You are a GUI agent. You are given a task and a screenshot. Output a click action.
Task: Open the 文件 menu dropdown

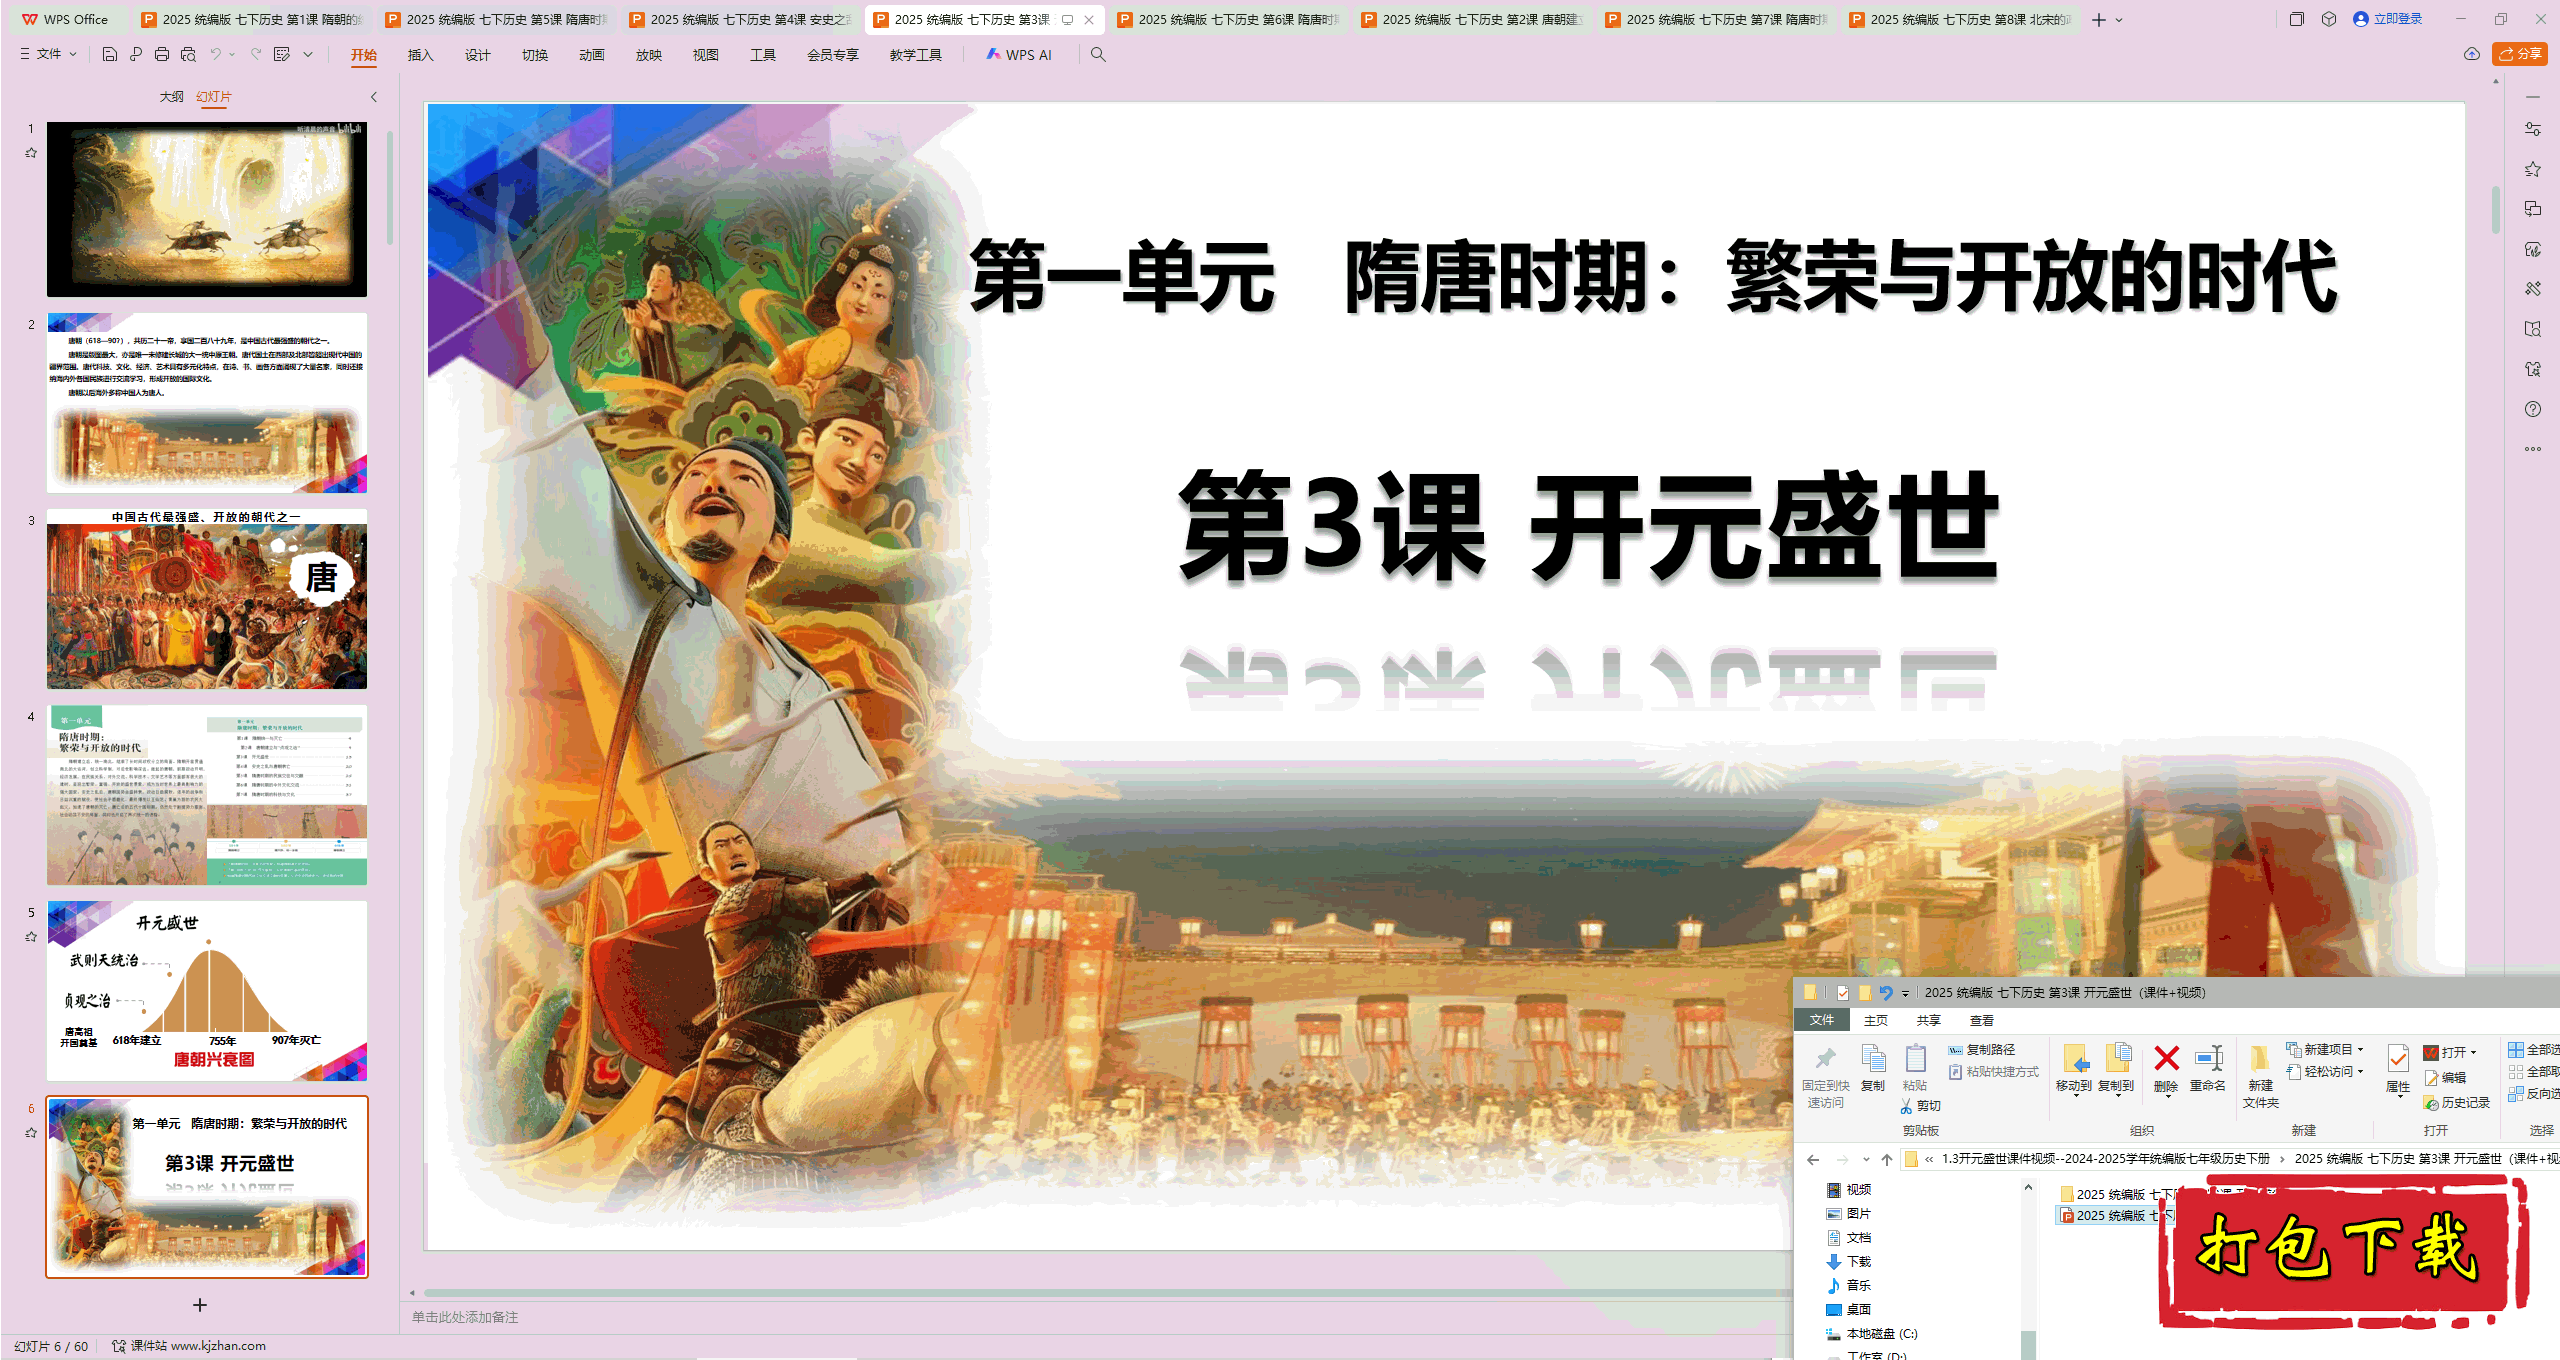click(48, 54)
